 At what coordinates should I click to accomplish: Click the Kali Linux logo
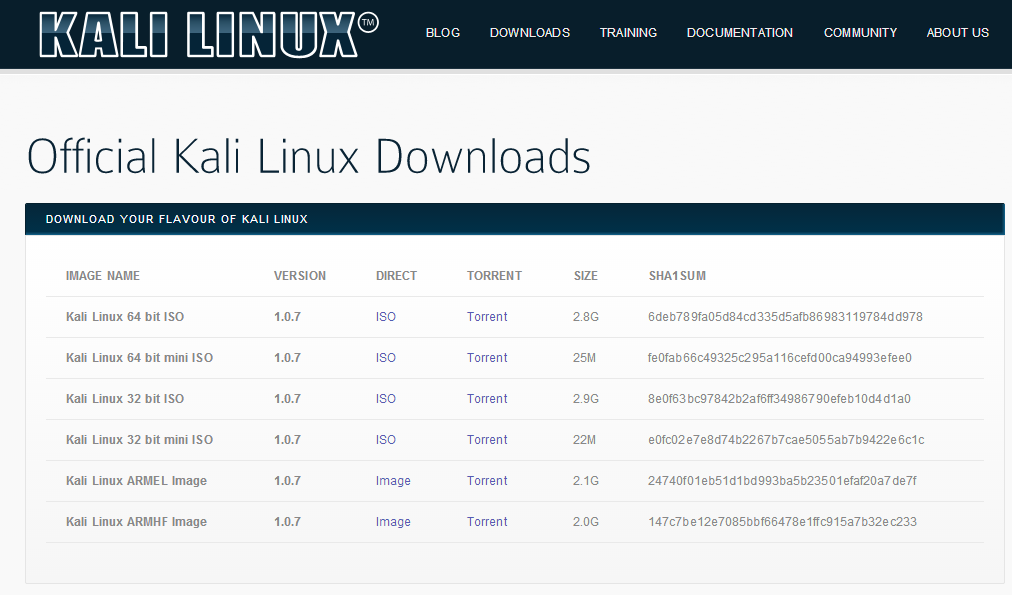[x=208, y=34]
